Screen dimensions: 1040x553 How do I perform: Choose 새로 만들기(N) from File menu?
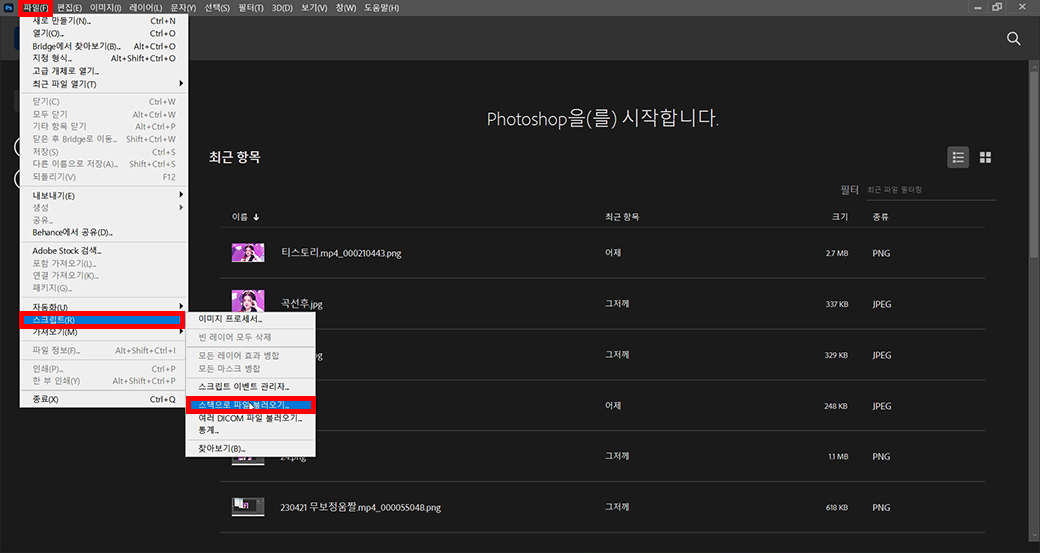[104, 21]
